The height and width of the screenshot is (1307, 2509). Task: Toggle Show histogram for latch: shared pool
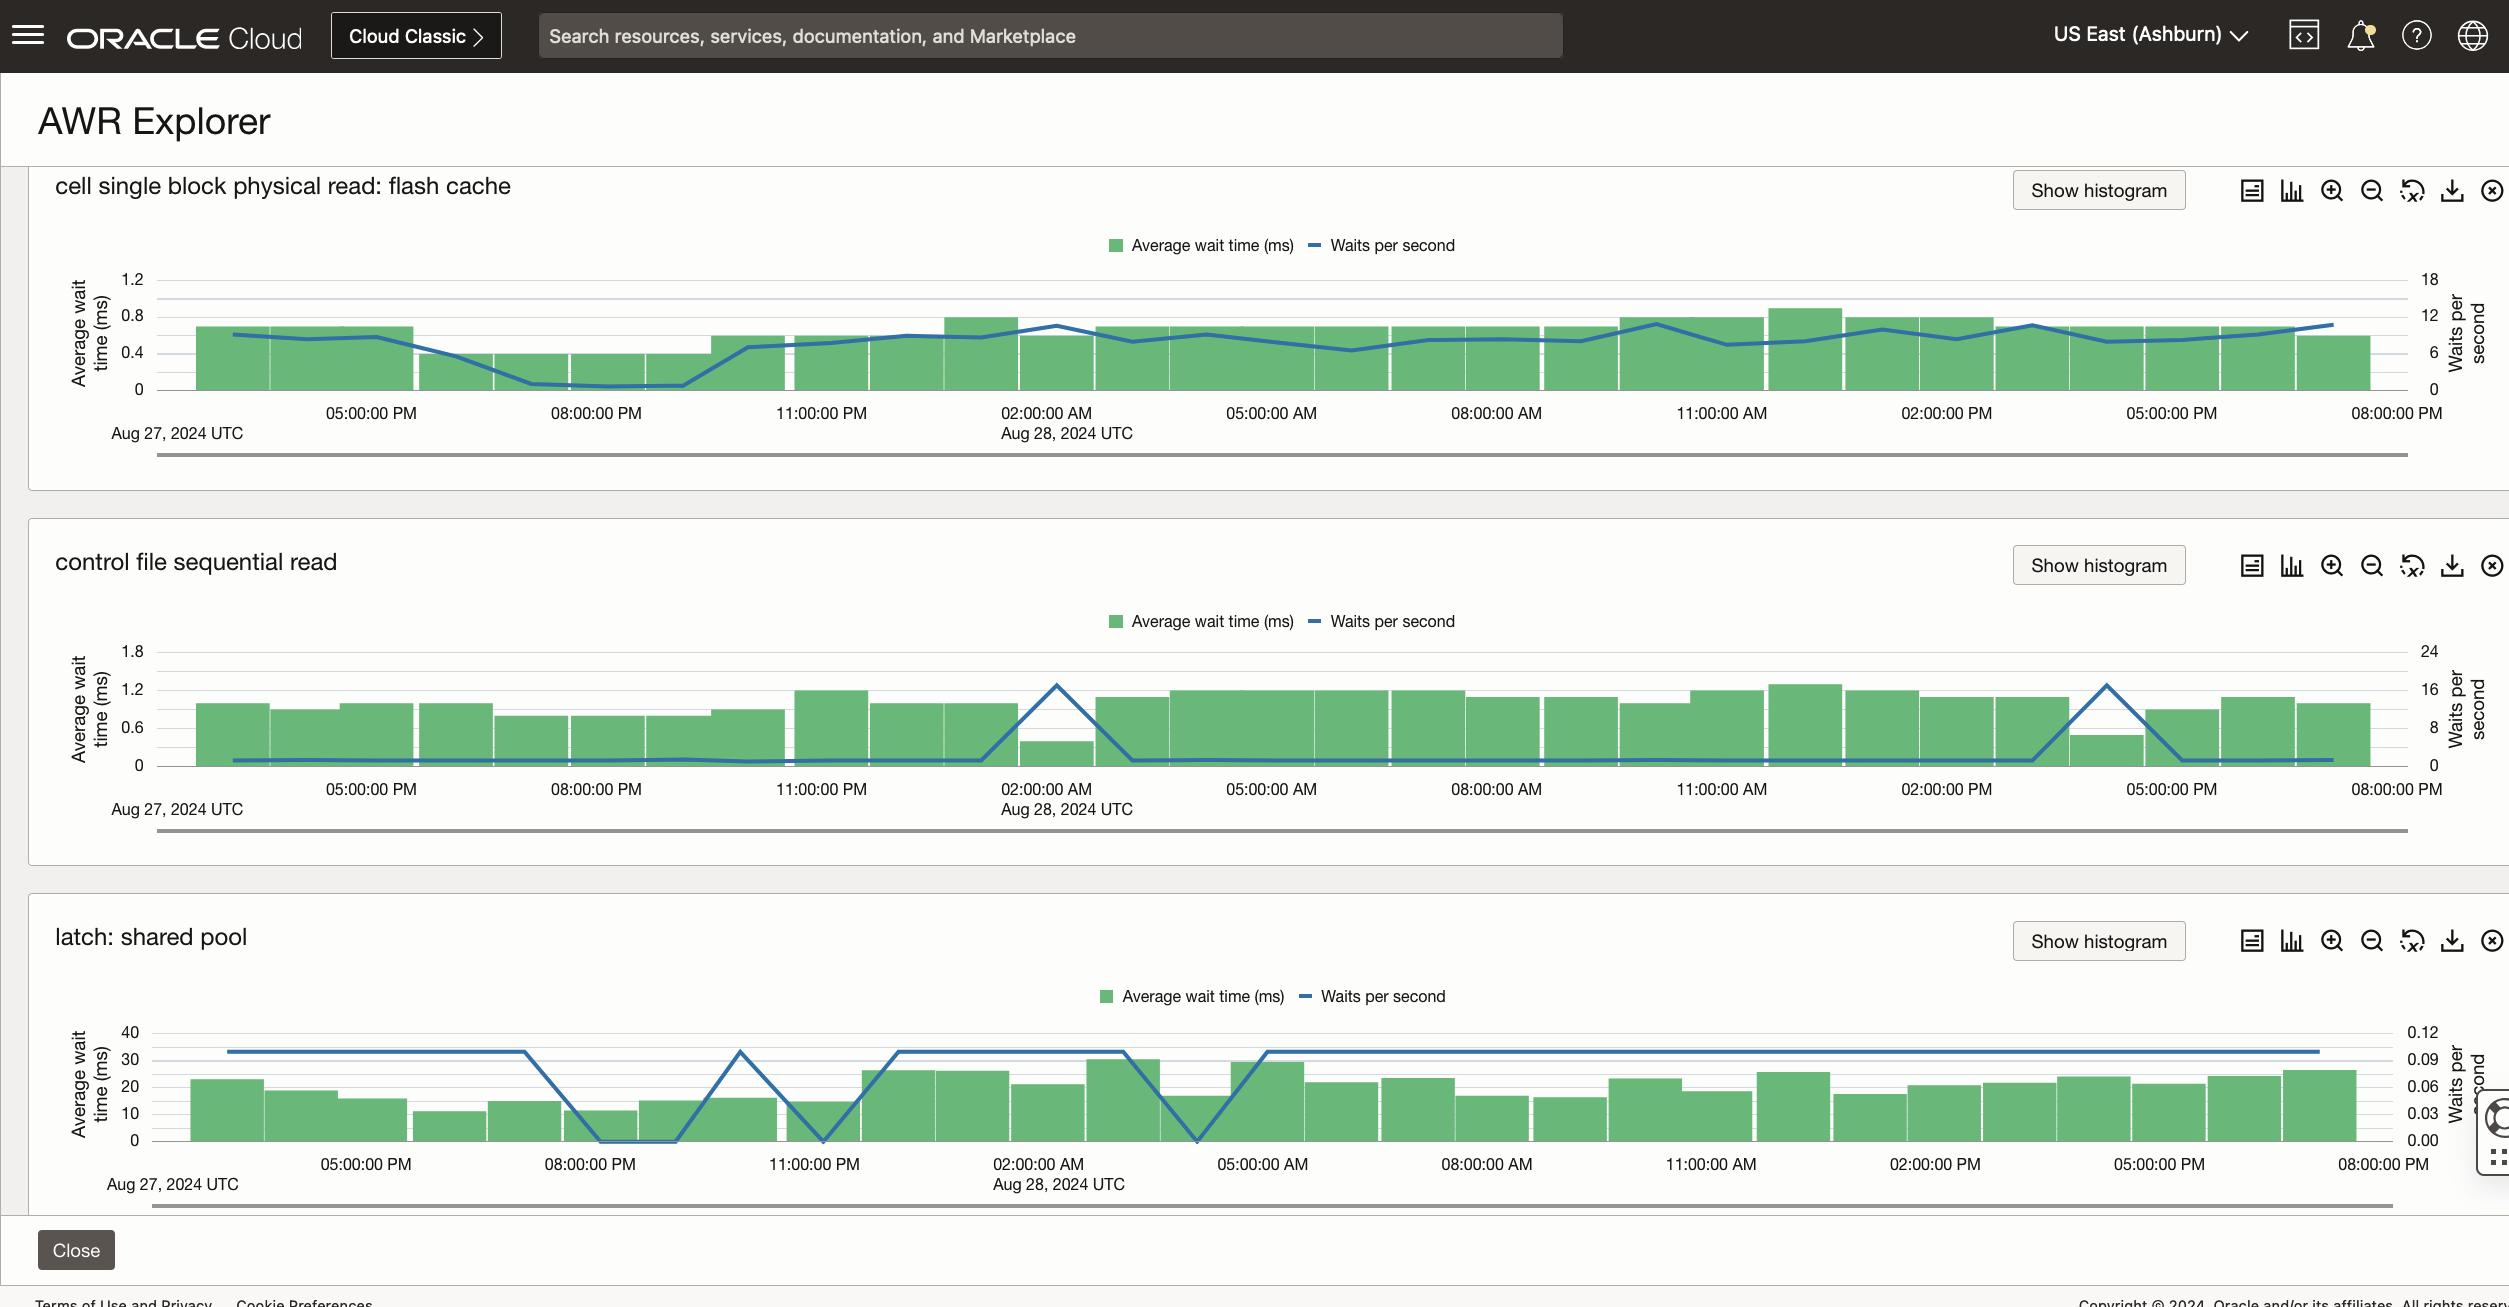click(x=2098, y=941)
